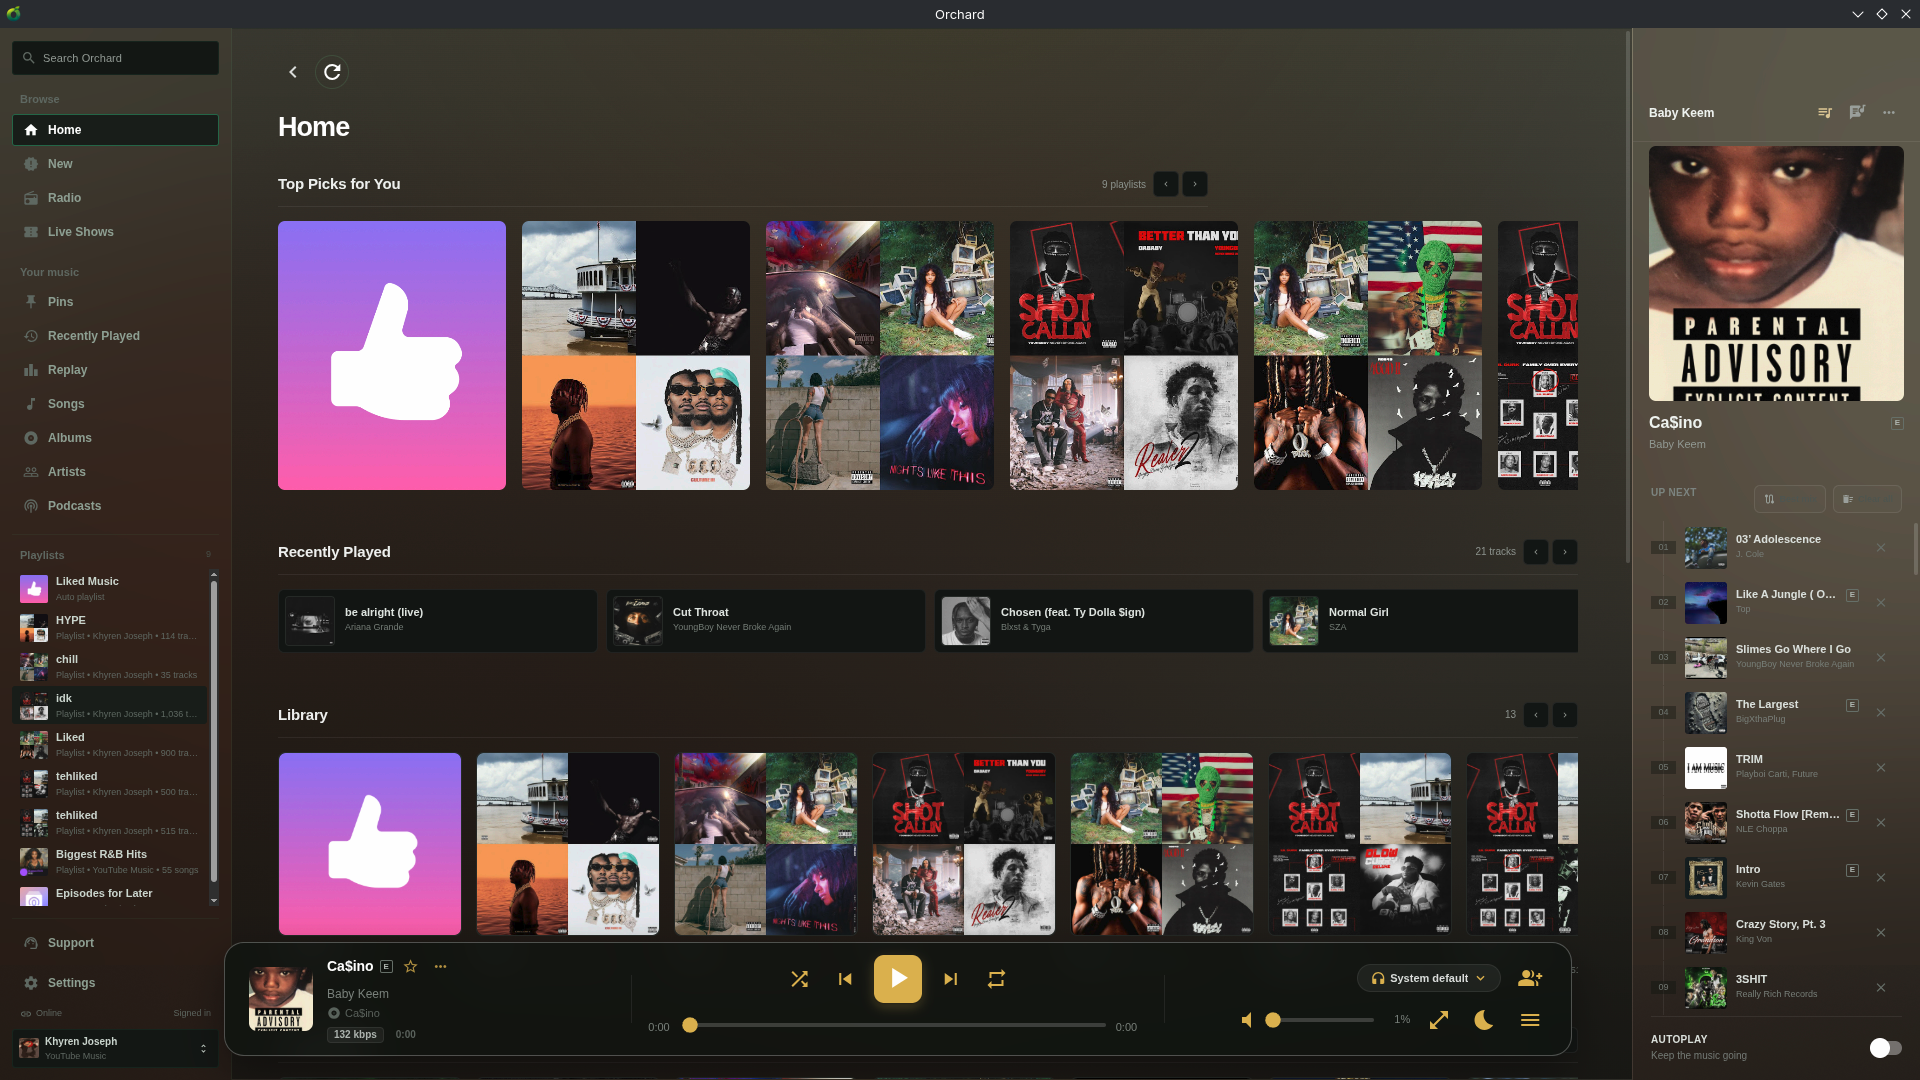Skip to previous track

click(x=845, y=979)
